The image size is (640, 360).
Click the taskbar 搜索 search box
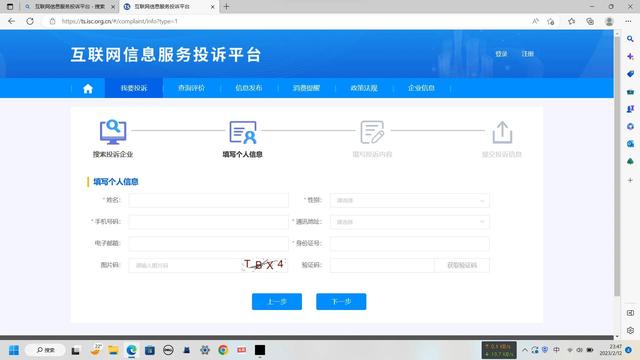pyautogui.click(x=45, y=350)
